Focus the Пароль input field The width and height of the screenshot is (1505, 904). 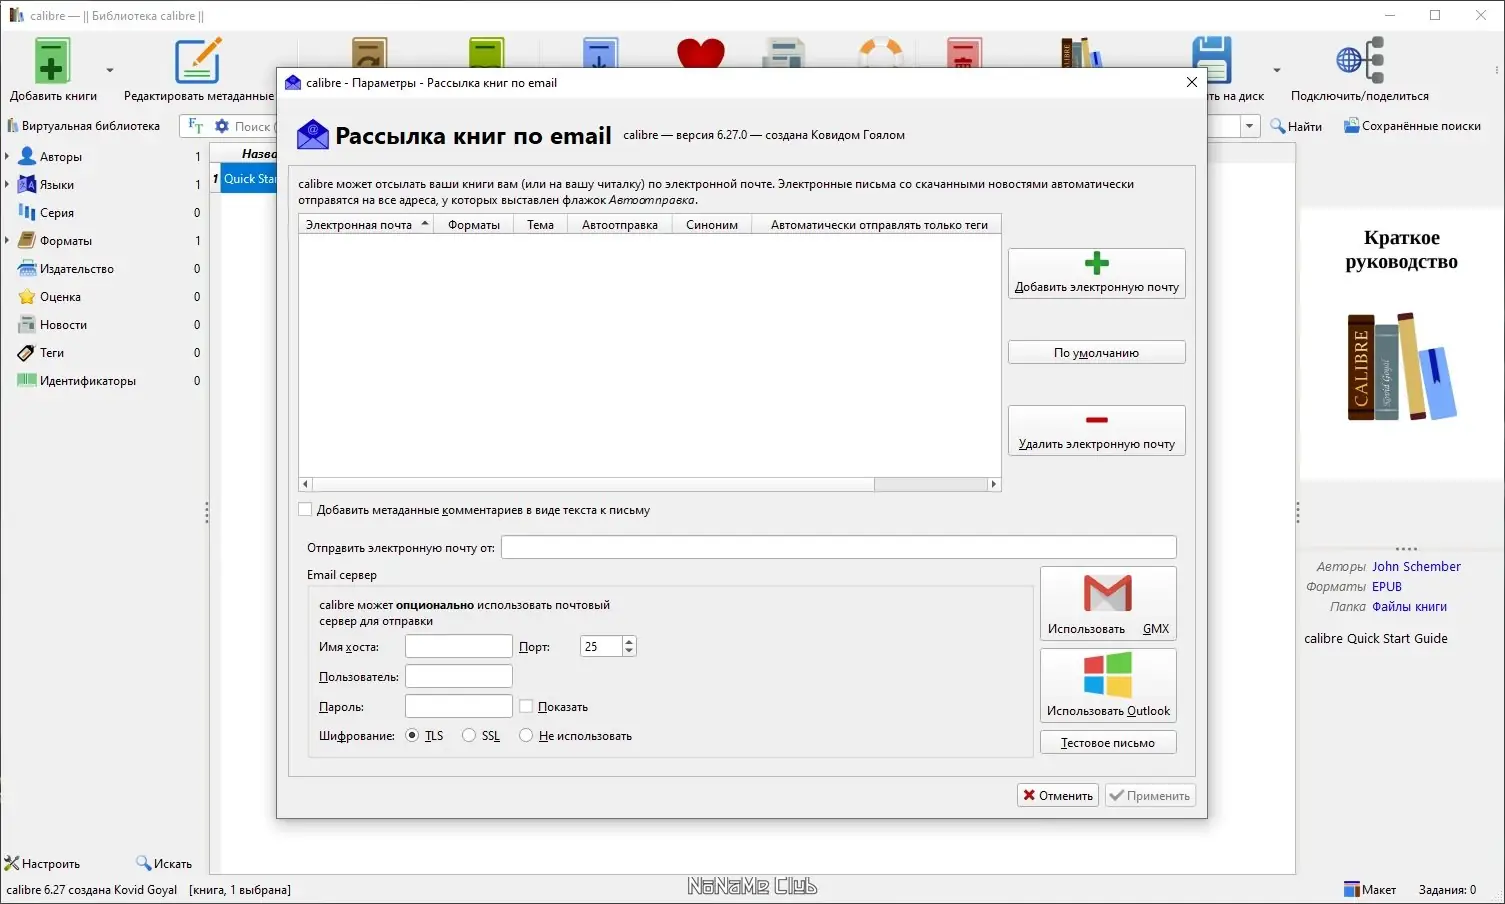459,707
